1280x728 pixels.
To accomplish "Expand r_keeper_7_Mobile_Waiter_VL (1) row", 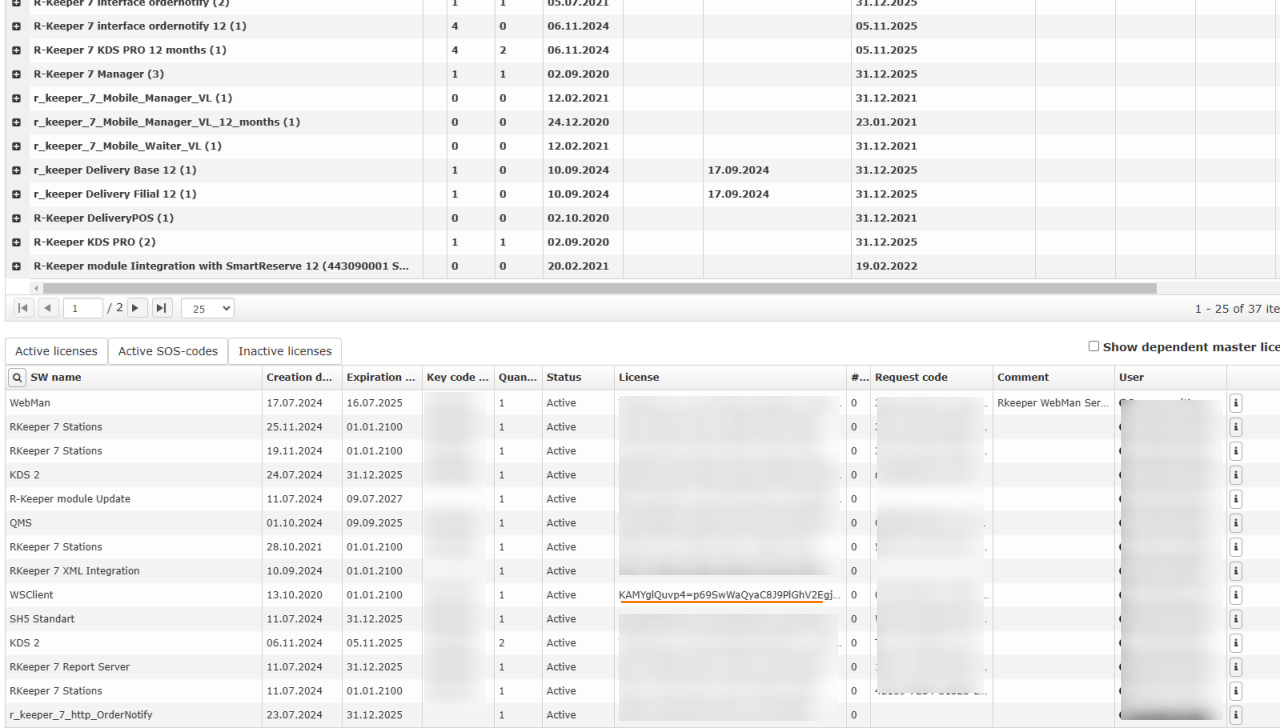I will [x=16, y=146].
